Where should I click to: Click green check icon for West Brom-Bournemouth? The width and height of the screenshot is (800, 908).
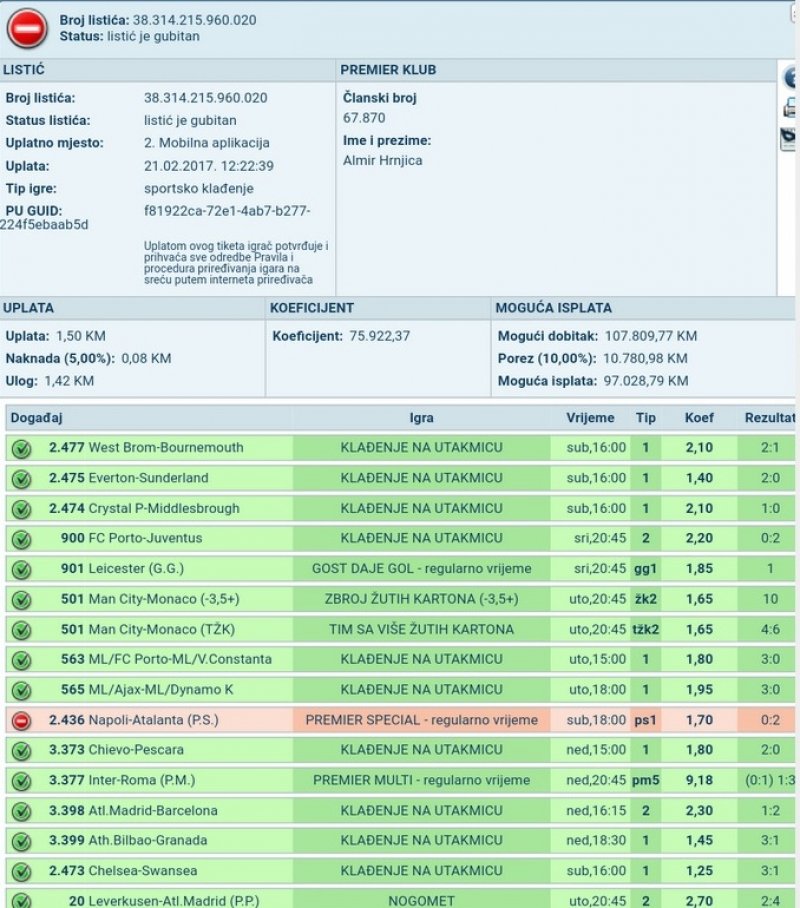pyautogui.click(x=21, y=448)
